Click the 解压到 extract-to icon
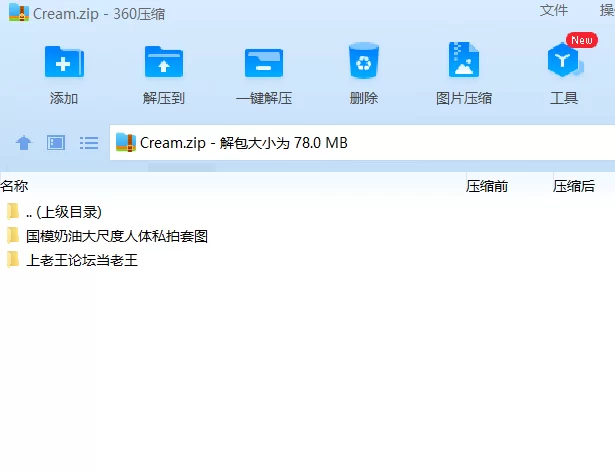The height and width of the screenshot is (472, 615). (164, 62)
